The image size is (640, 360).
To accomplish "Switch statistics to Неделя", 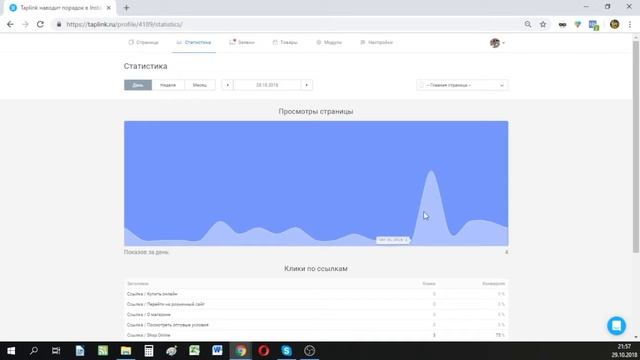I will tap(168, 85).
